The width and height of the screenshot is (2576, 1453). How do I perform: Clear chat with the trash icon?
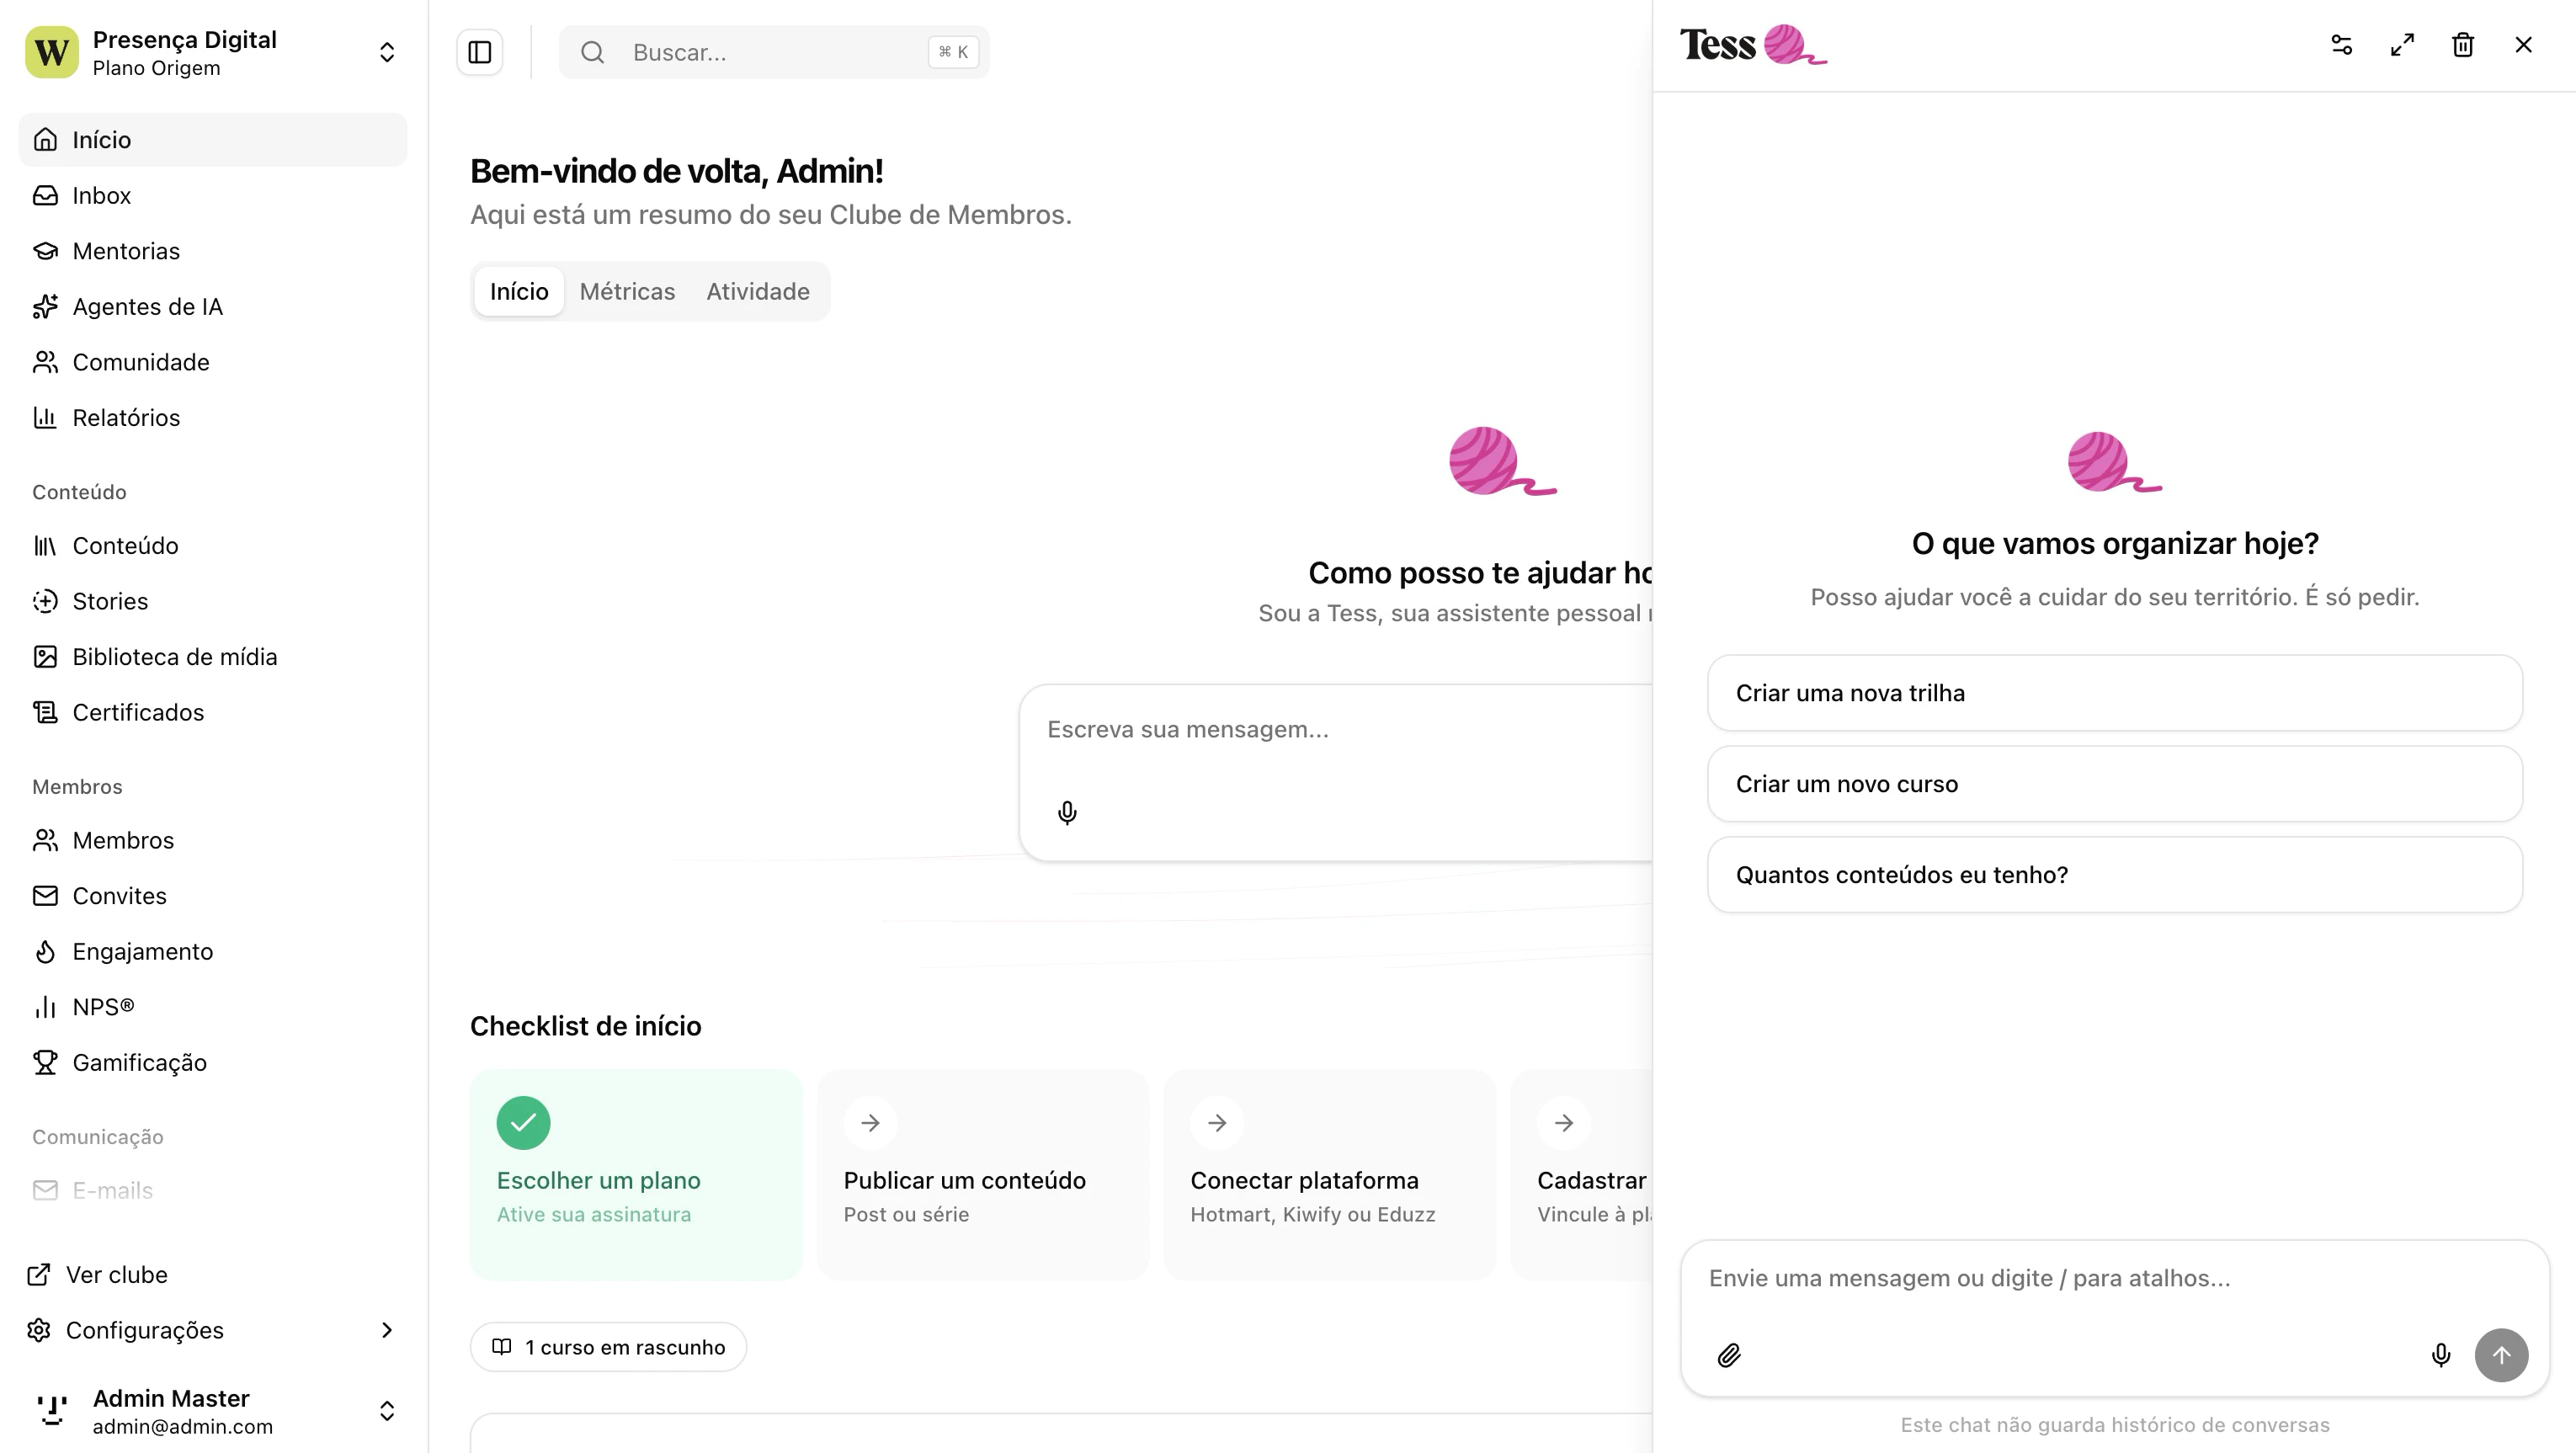(x=2462, y=45)
